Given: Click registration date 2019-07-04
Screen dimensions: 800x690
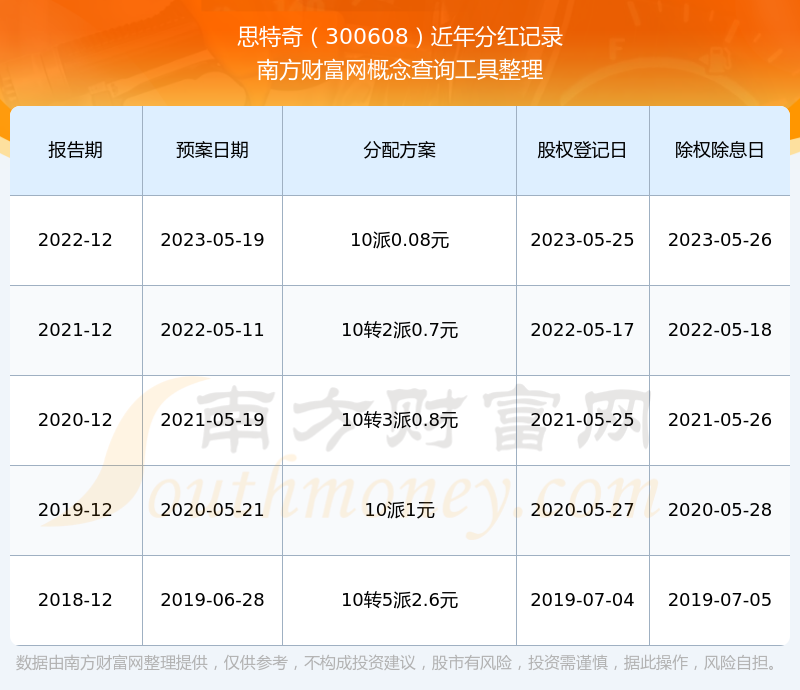Looking at the screenshot, I should click(x=582, y=600).
